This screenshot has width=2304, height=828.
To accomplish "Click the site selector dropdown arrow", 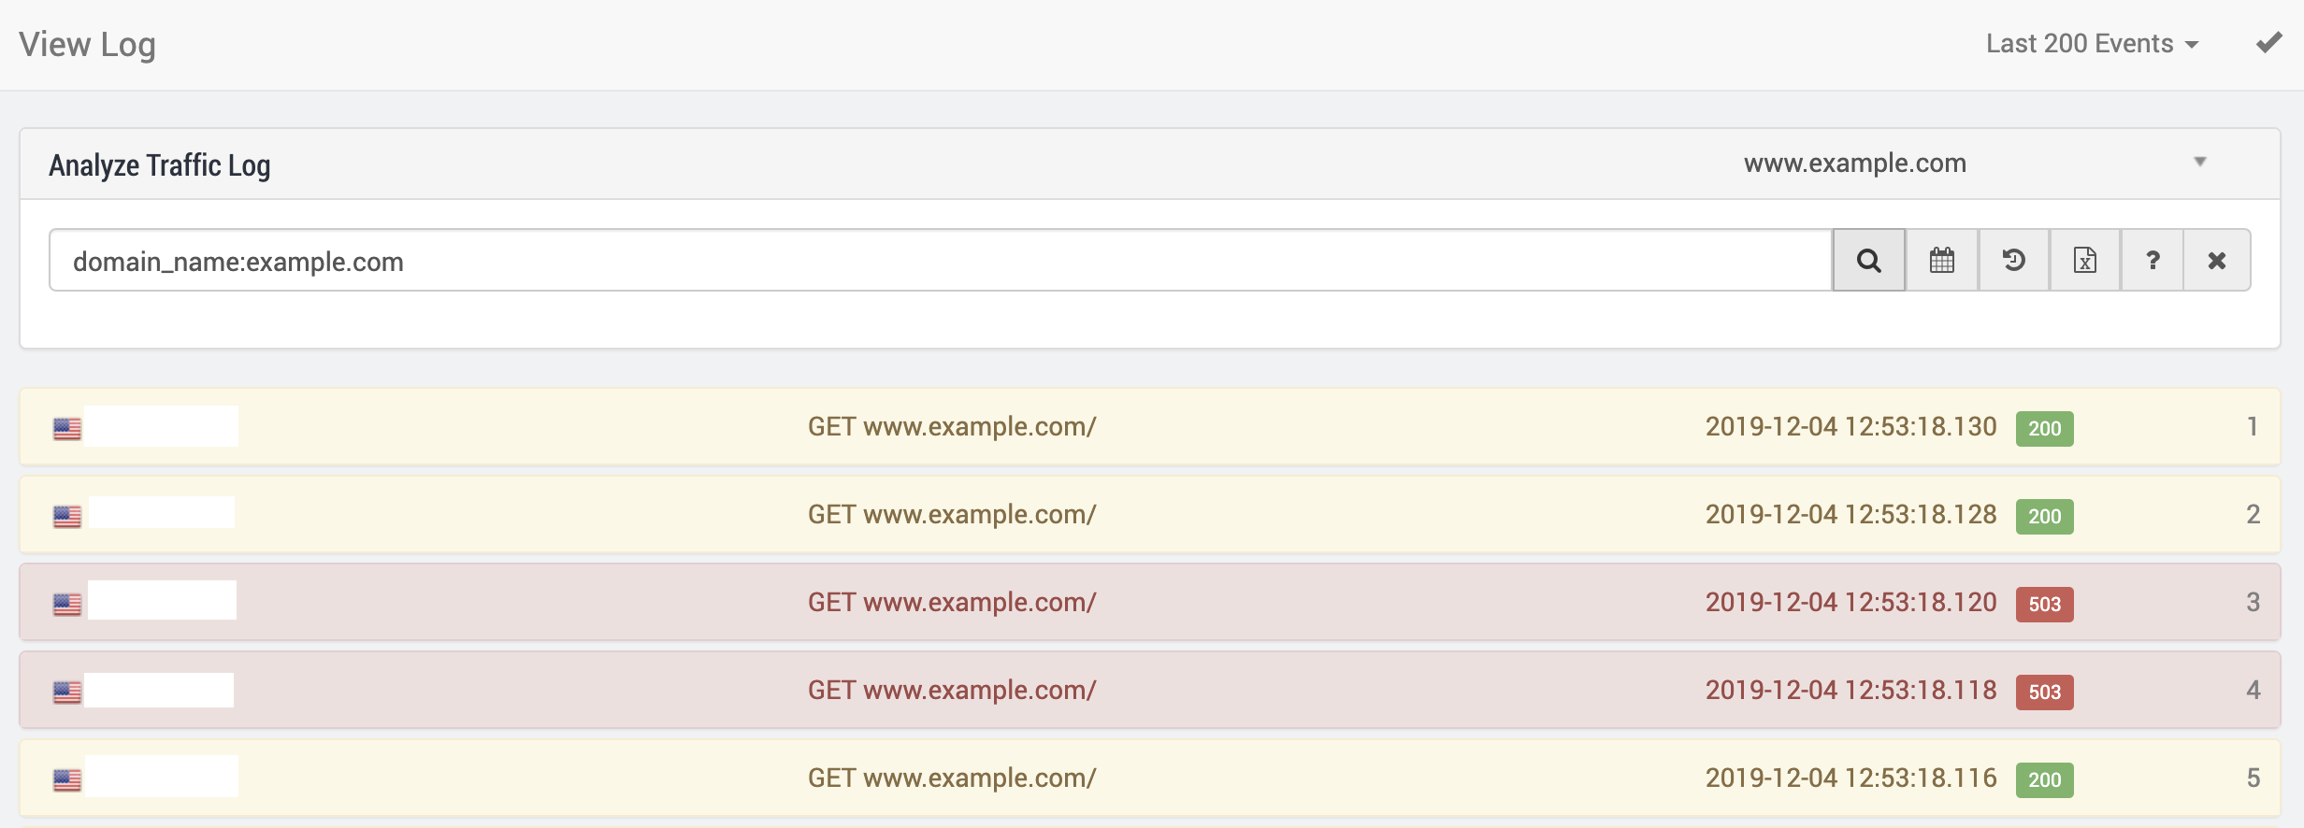I will [x=2200, y=162].
